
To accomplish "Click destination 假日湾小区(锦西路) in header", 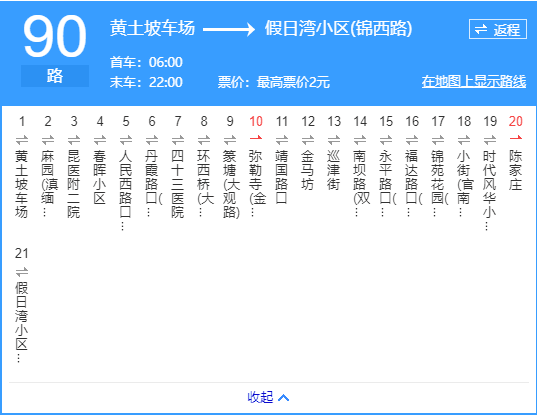I will click(338, 28).
